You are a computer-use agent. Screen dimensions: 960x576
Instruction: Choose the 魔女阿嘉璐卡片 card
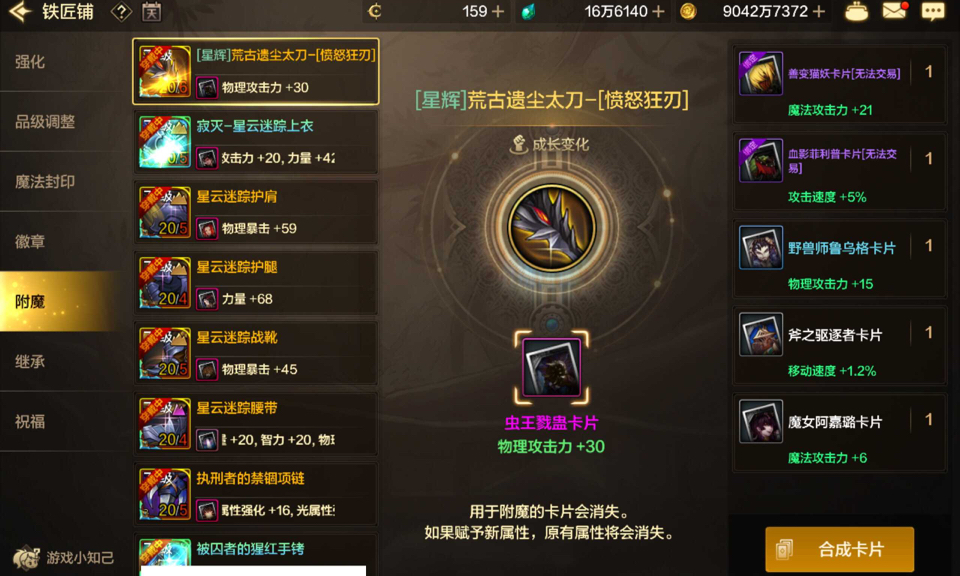tap(840, 434)
